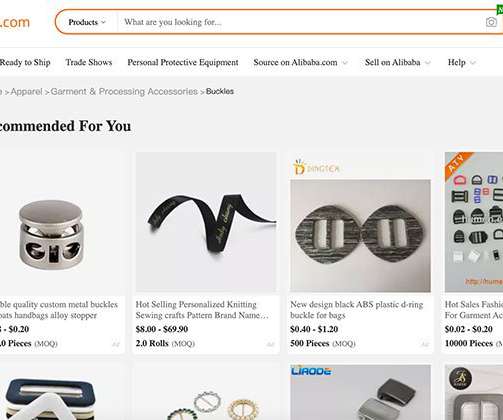Open New design black ABS buckle title

(357, 310)
